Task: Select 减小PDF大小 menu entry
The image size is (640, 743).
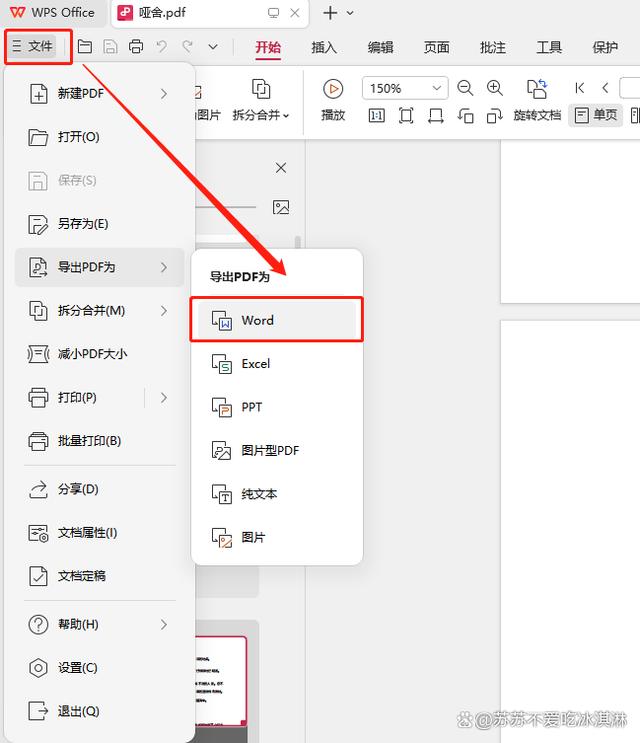Action: click(x=99, y=354)
